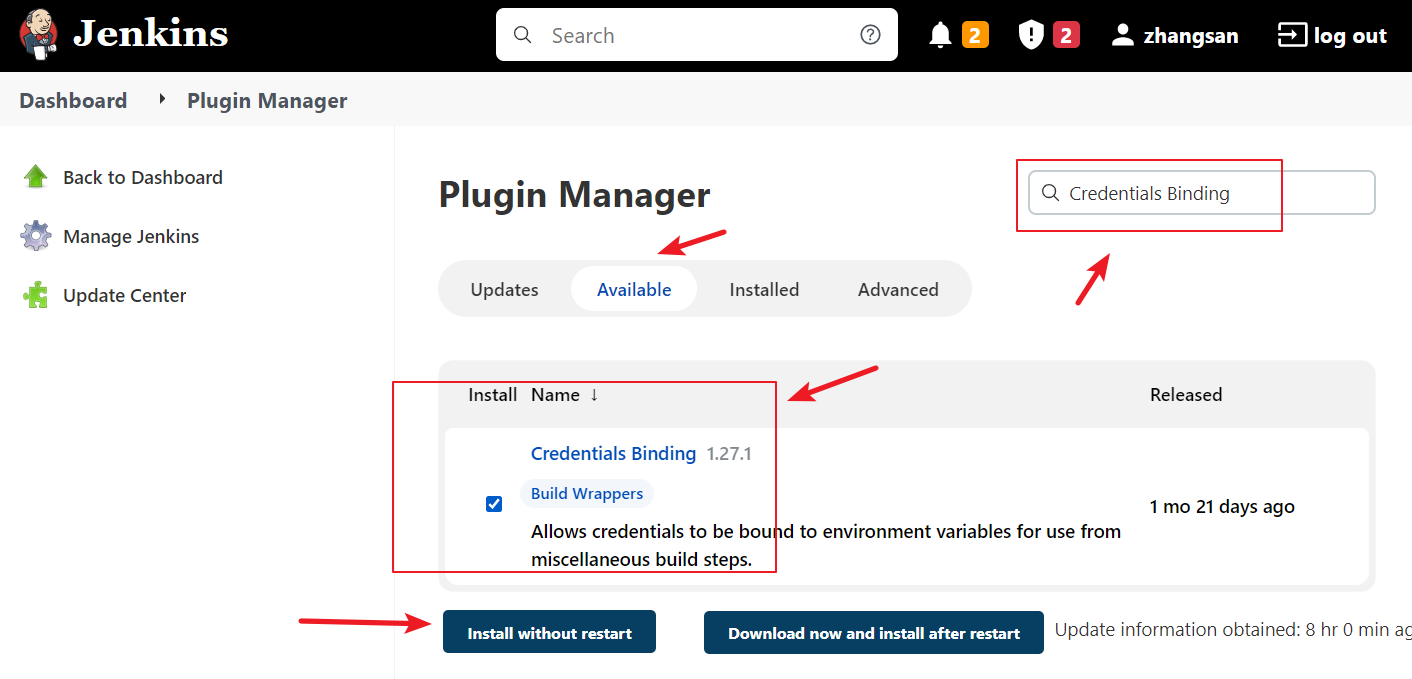
Task: Open the Plugin Manager breadcrumb
Action: [x=267, y=100]
